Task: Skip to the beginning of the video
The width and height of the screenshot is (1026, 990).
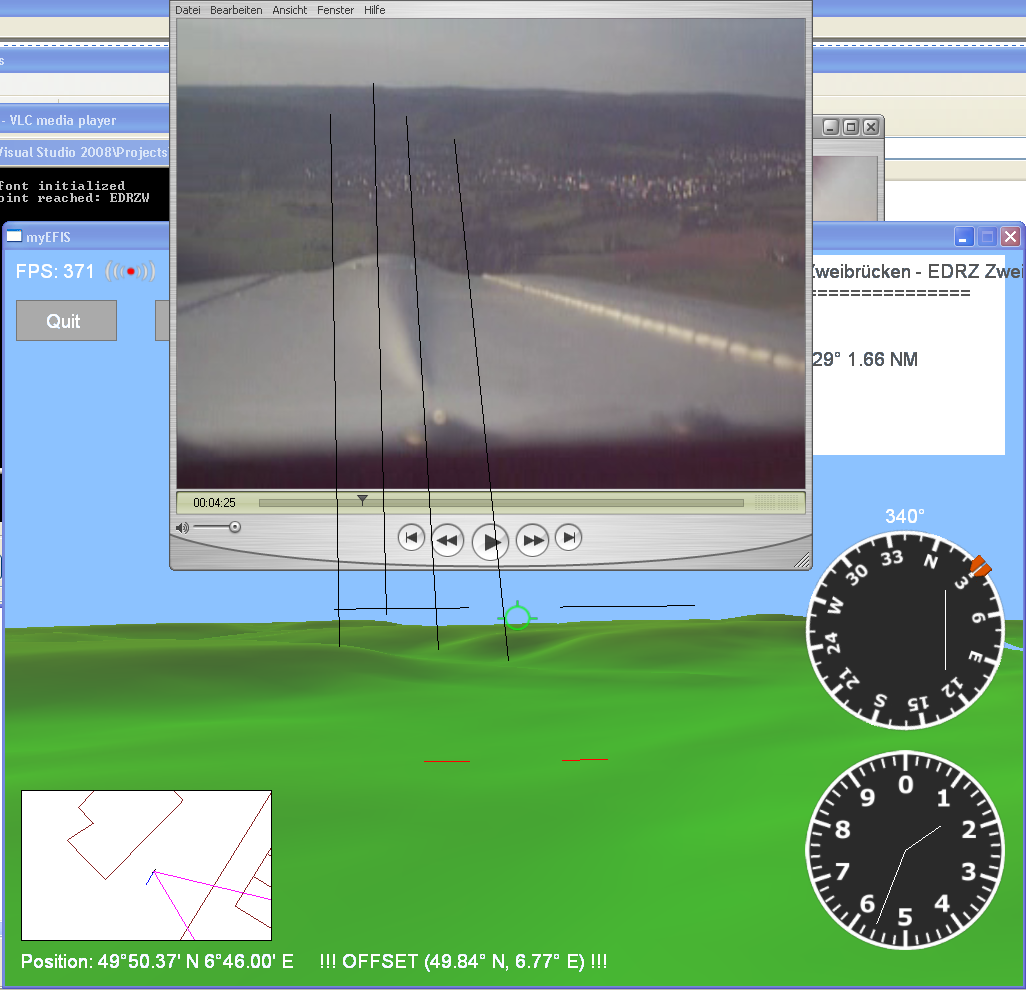Action: tap(411, 538)
